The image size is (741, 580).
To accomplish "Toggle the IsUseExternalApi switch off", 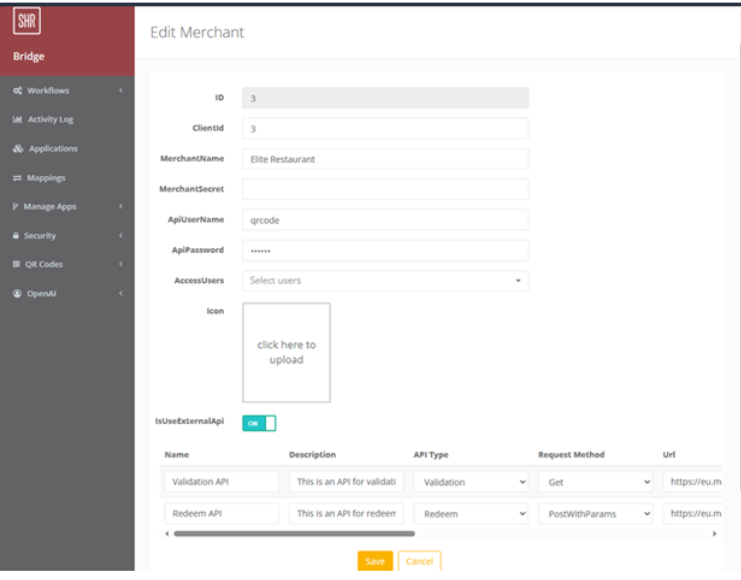I will [x=259, y=423].
